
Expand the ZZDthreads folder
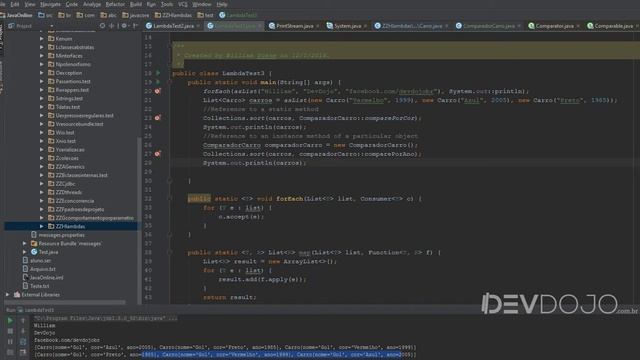pyautogui.click(x=42, y=192)
